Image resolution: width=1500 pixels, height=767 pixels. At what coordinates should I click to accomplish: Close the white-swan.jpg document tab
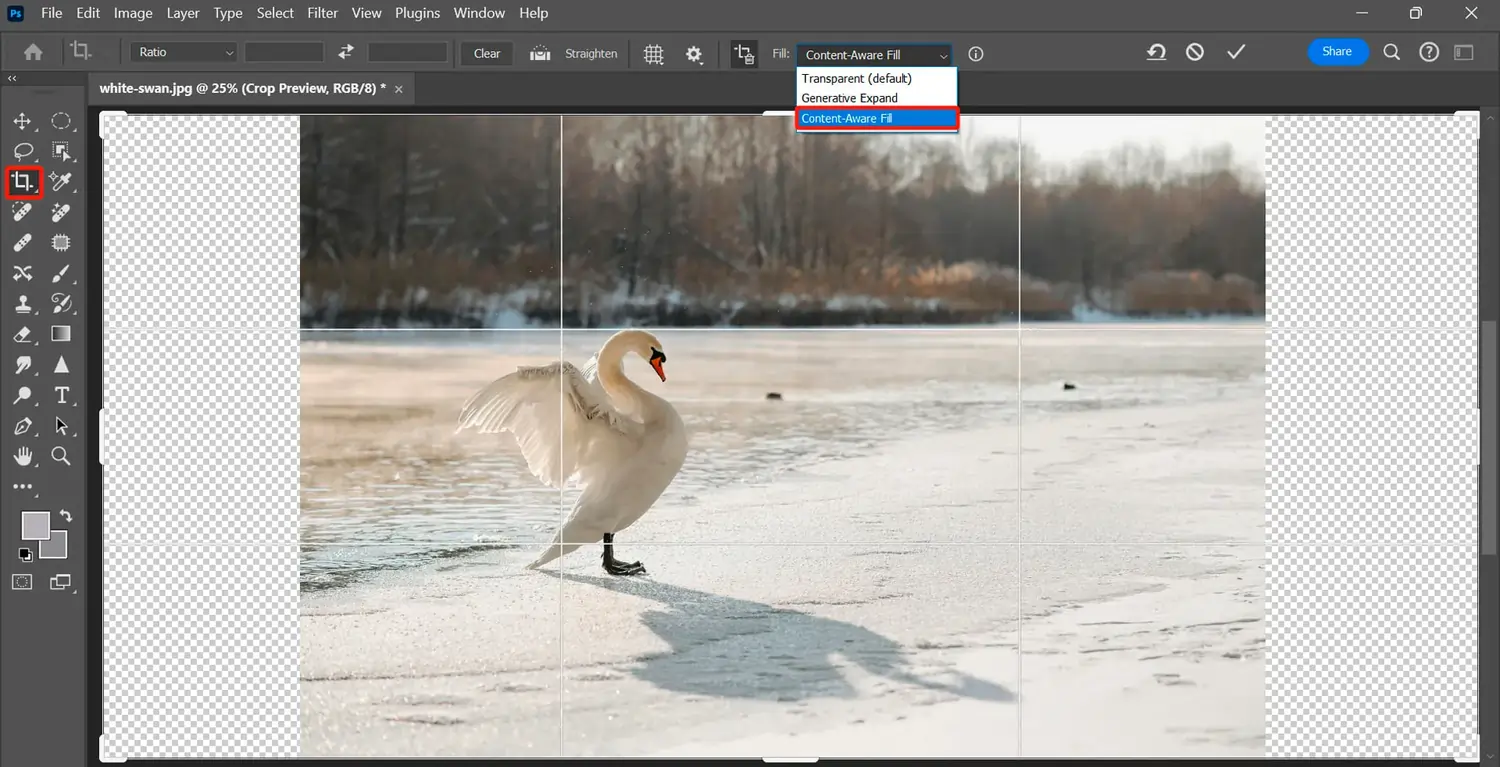pyautogui.click(x=398, y=89)
